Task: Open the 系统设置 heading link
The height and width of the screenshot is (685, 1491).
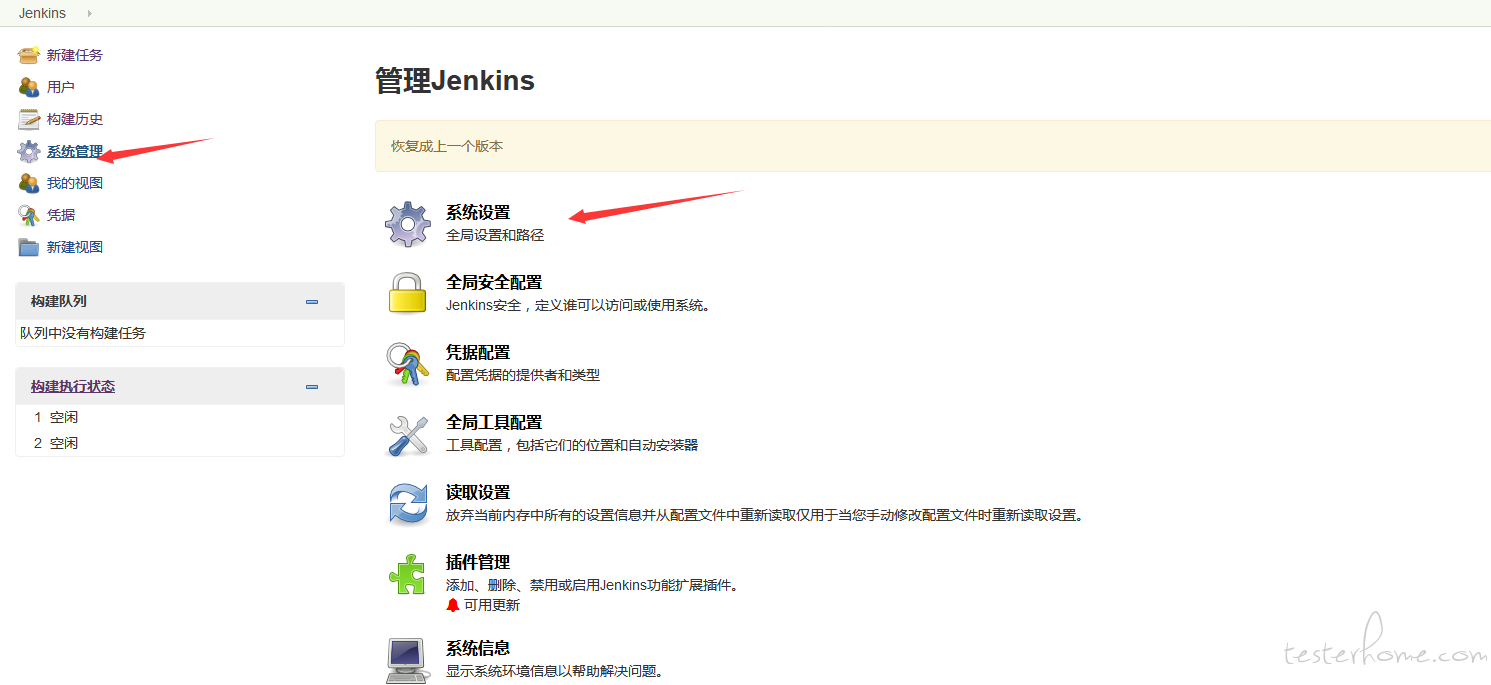Action: tap(478, 212)
